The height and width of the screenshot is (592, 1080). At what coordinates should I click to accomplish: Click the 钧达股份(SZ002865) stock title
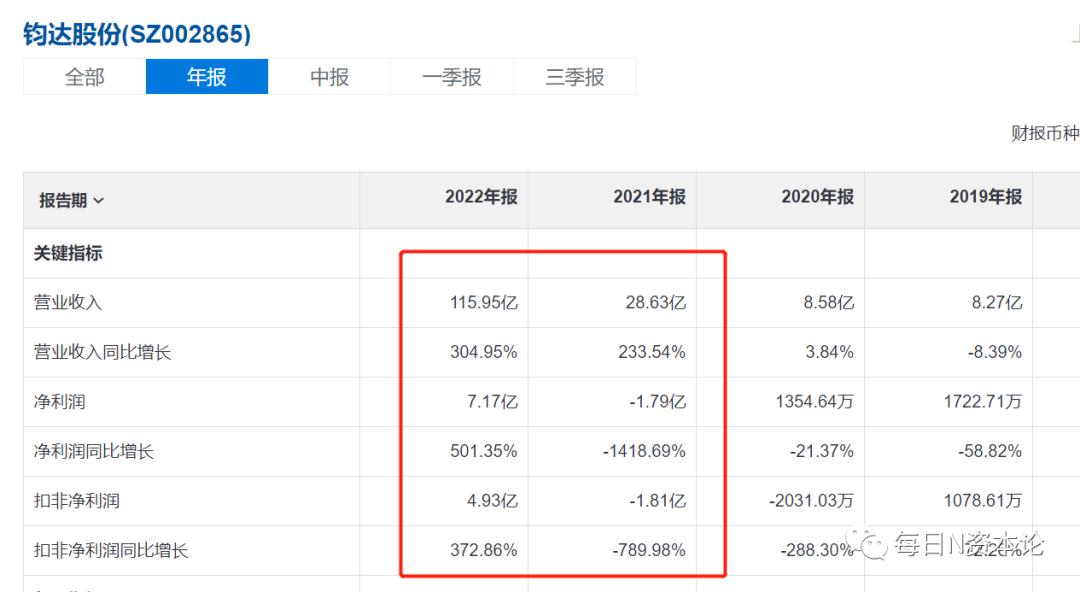pyautogui.click(x=137, y=34)
